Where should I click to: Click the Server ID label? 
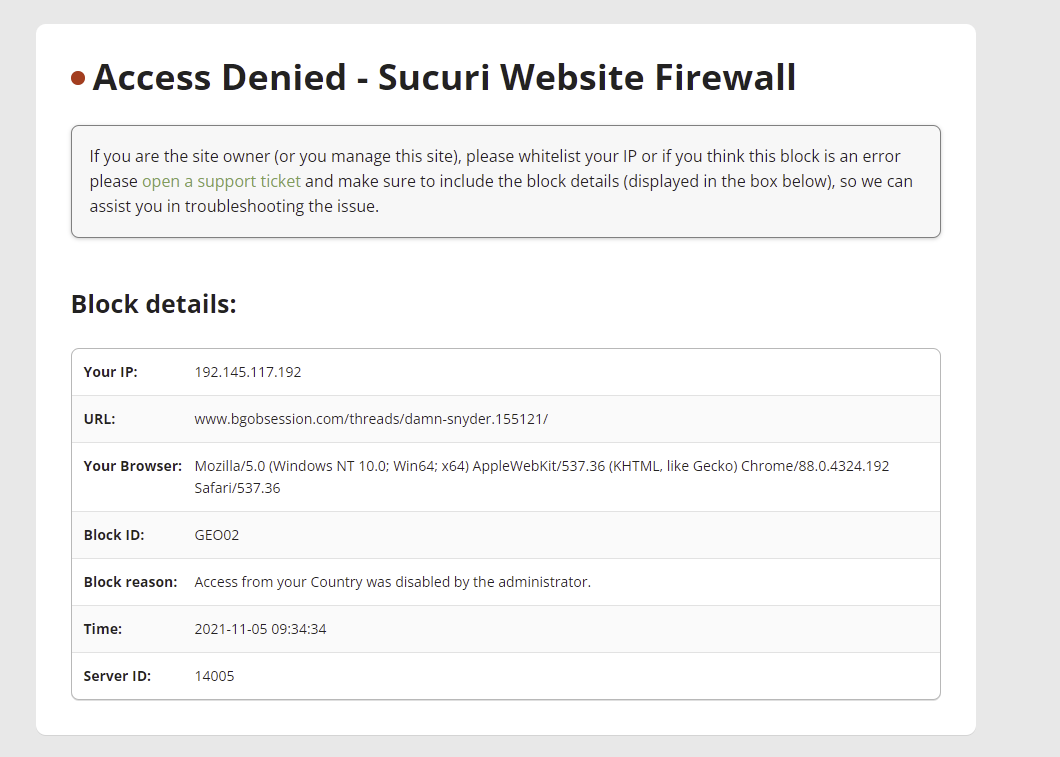(x=118, y=676)
